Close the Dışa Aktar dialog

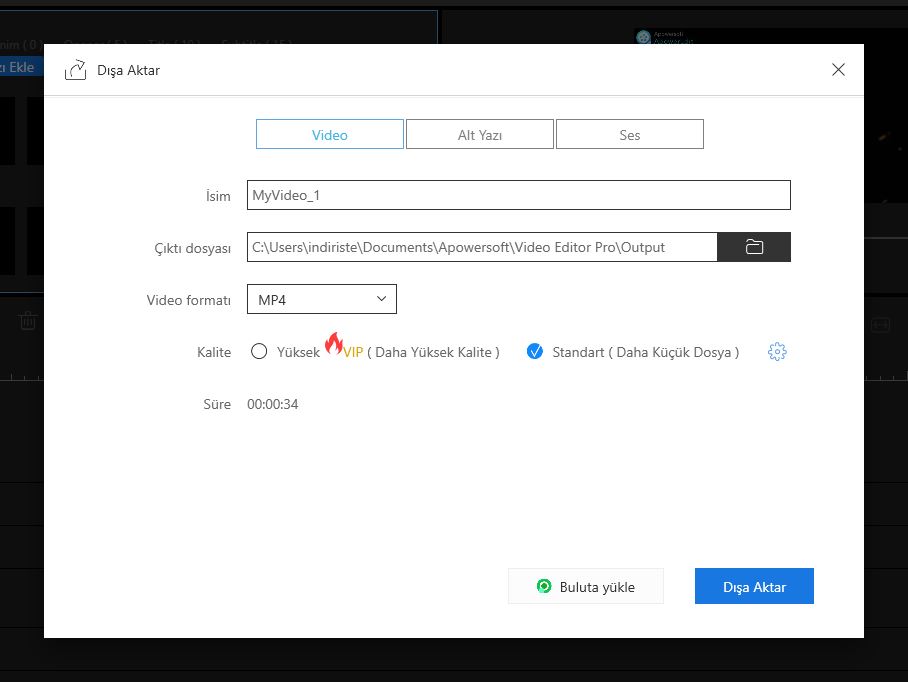click(x=838, y=69)
